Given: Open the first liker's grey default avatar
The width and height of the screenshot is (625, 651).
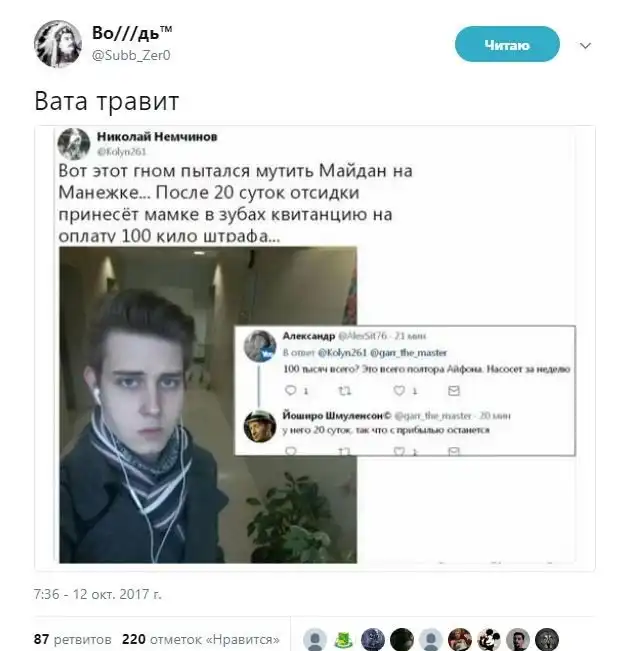Looking at the screenshot, I should coord(315,640).
